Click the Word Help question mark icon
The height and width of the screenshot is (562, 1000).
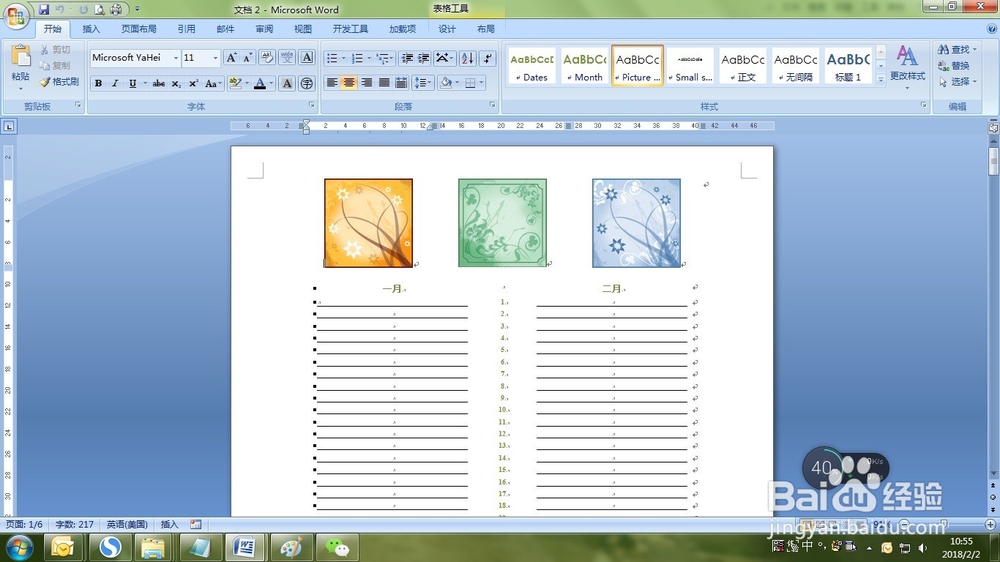(x=992, y=29)
